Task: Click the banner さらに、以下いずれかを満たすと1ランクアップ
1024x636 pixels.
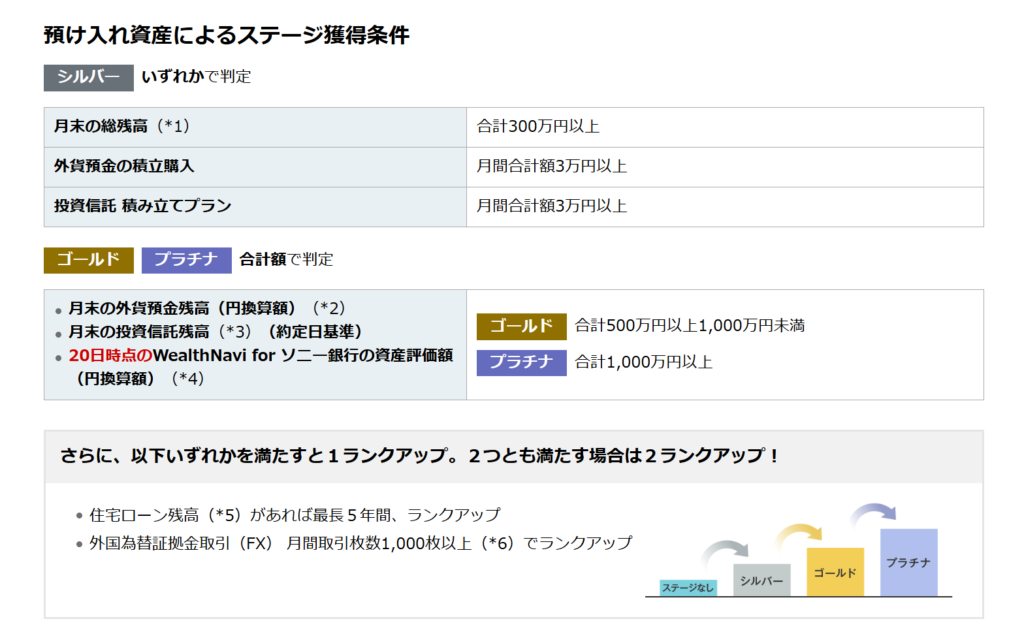Action: [x=514, y=456]
